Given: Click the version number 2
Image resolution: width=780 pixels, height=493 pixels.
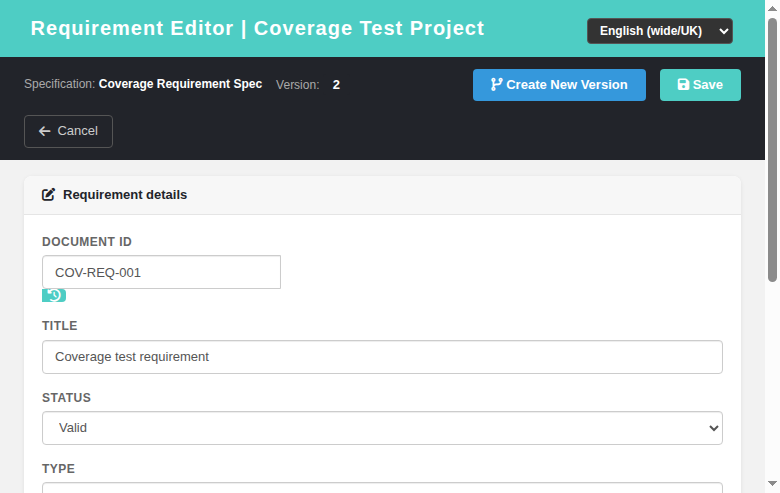Looking at the screenshot, I should (336, 85).
